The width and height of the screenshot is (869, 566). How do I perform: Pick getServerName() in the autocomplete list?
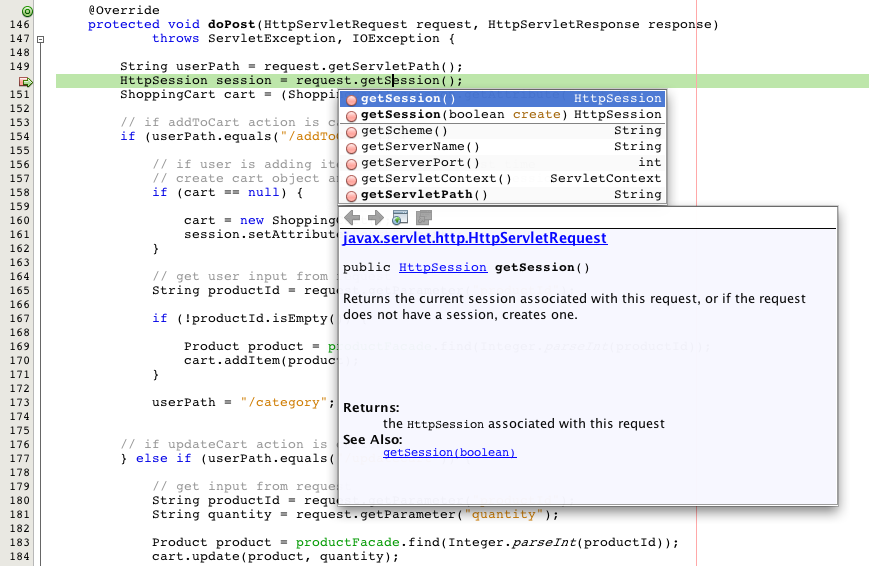[420, 147]
